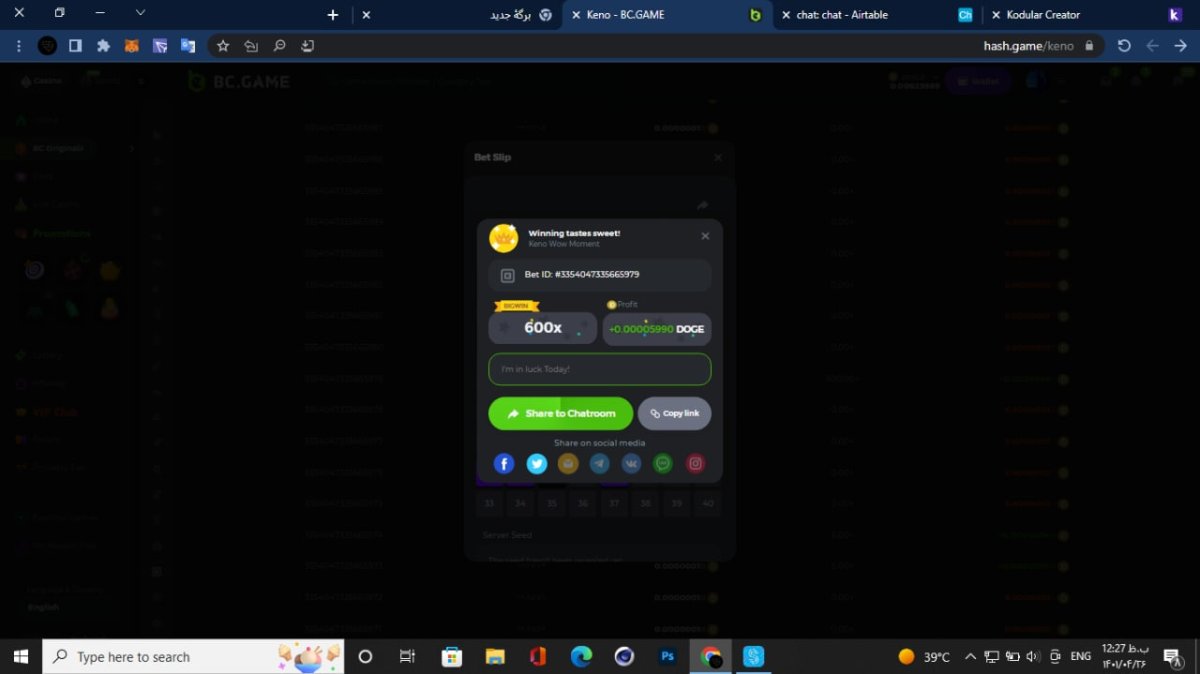Toggle the browser side panel

(75, 46)
